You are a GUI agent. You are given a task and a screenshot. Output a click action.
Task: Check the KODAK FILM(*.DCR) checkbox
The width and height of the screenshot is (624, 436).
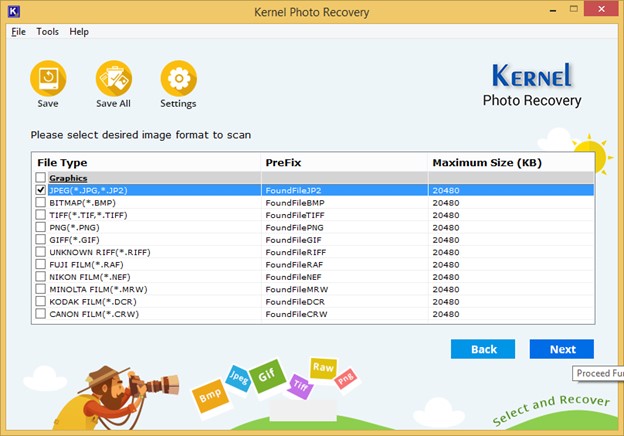tap(41, 301)
